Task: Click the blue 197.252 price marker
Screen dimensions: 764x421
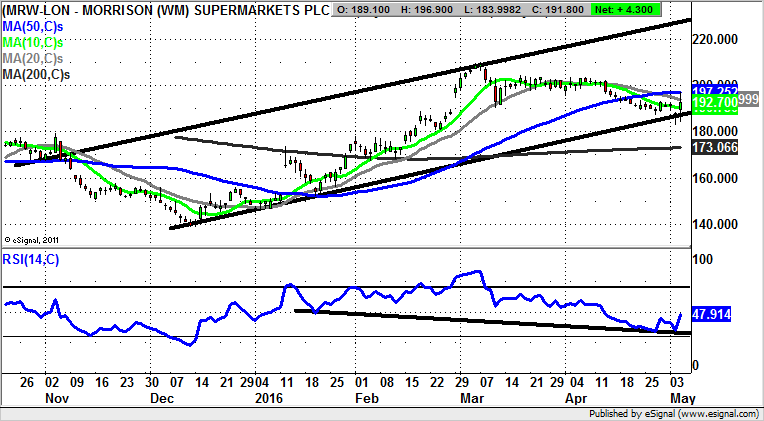Action: pos(712,92)
